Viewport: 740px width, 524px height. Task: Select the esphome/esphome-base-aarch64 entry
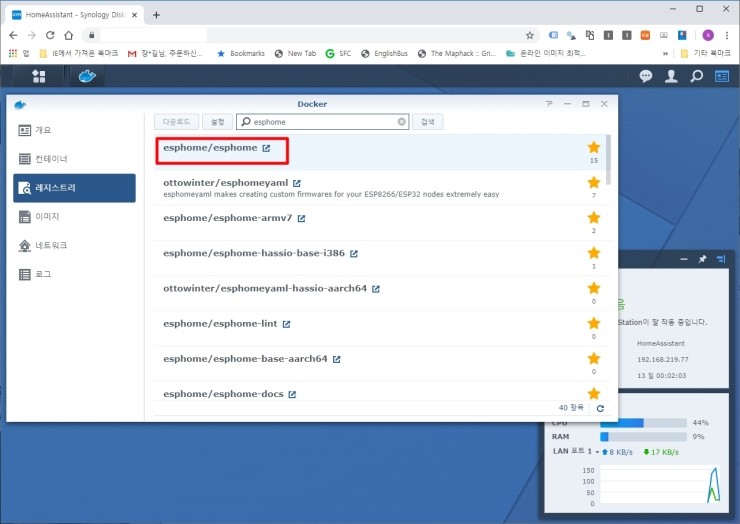(x=381, y=363)
